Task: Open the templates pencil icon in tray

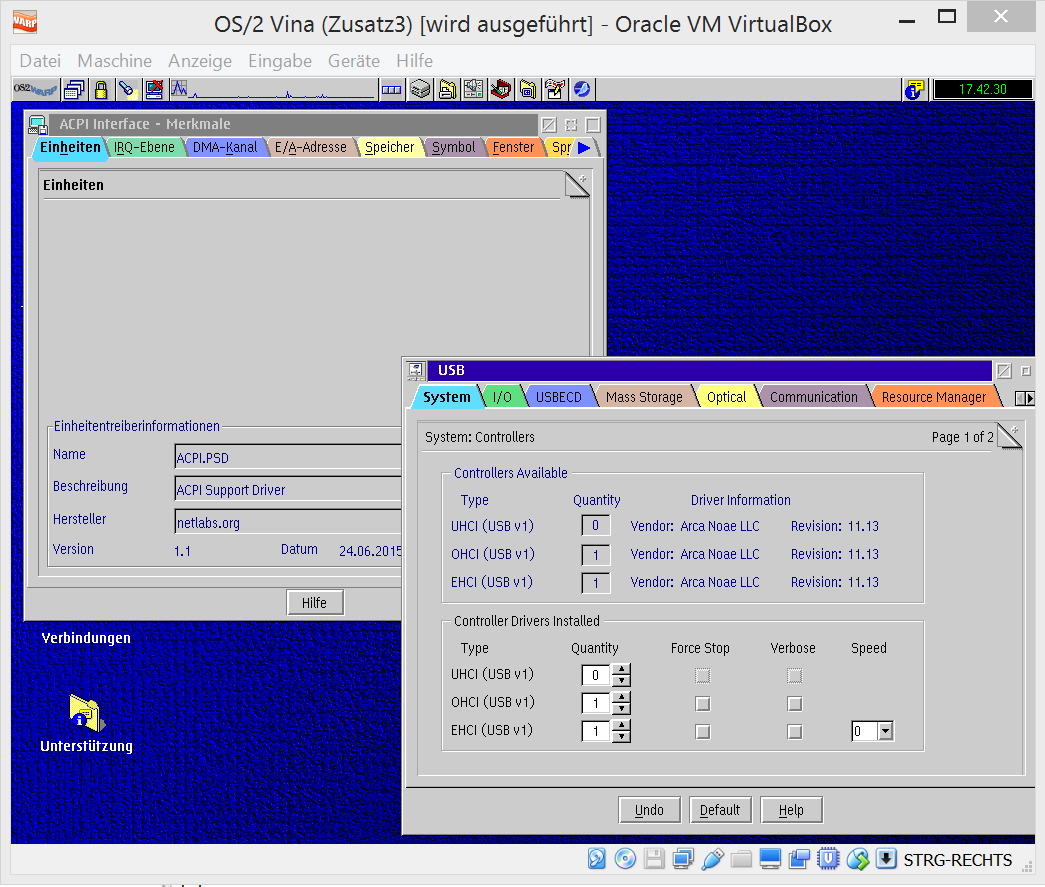Action: tap(554, 89)
